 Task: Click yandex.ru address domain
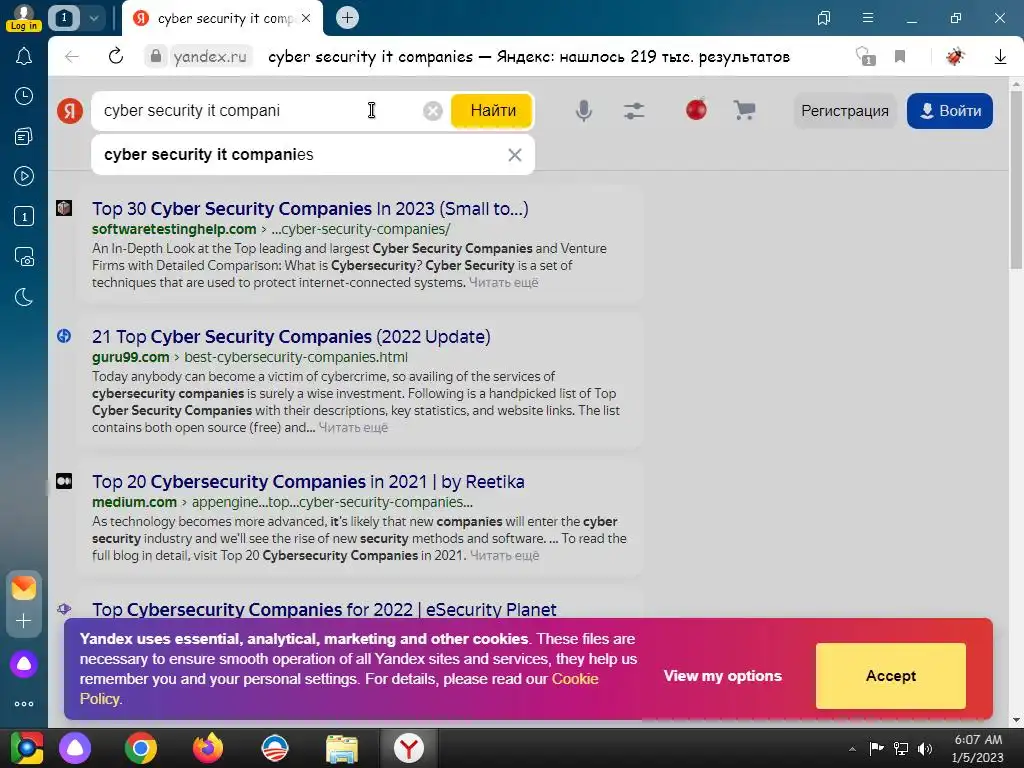coord(210,57)
